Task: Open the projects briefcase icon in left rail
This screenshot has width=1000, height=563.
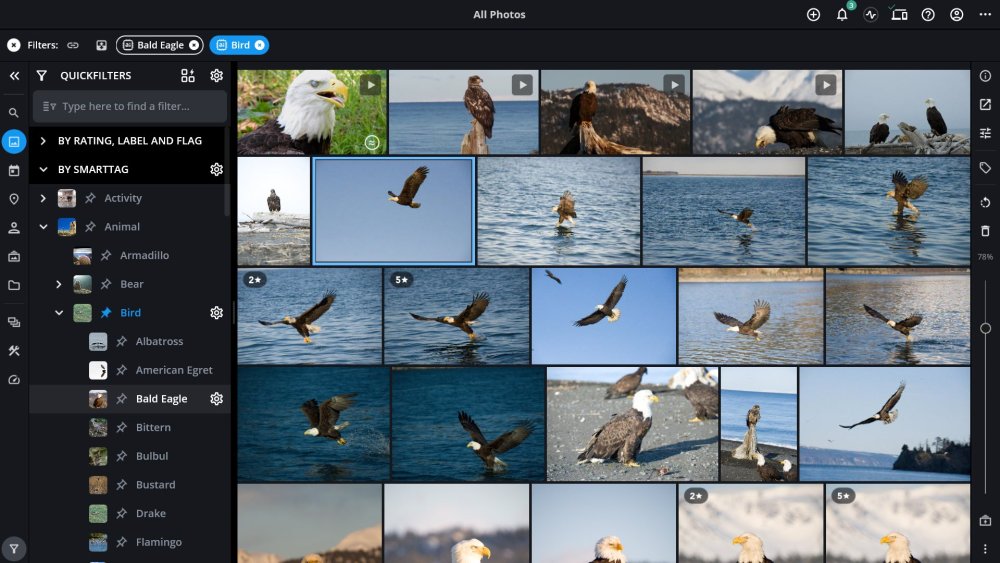Action: coord(14,257)
